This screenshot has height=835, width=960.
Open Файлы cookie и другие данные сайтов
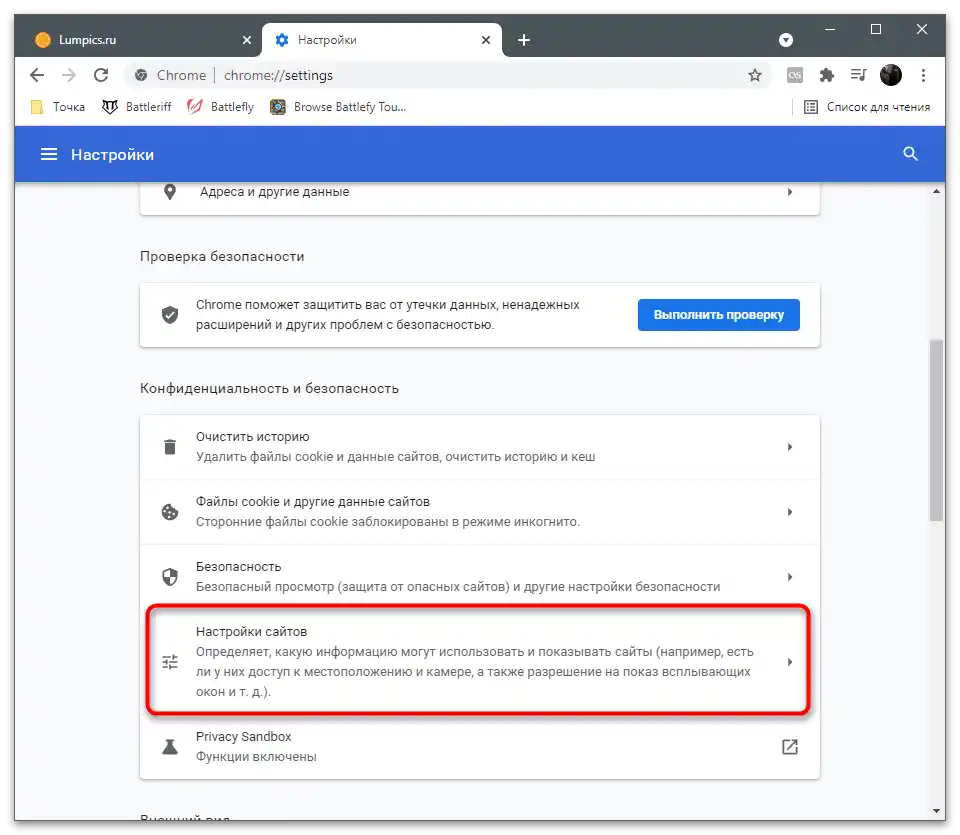pyautogui.click(x=480, y=512)
